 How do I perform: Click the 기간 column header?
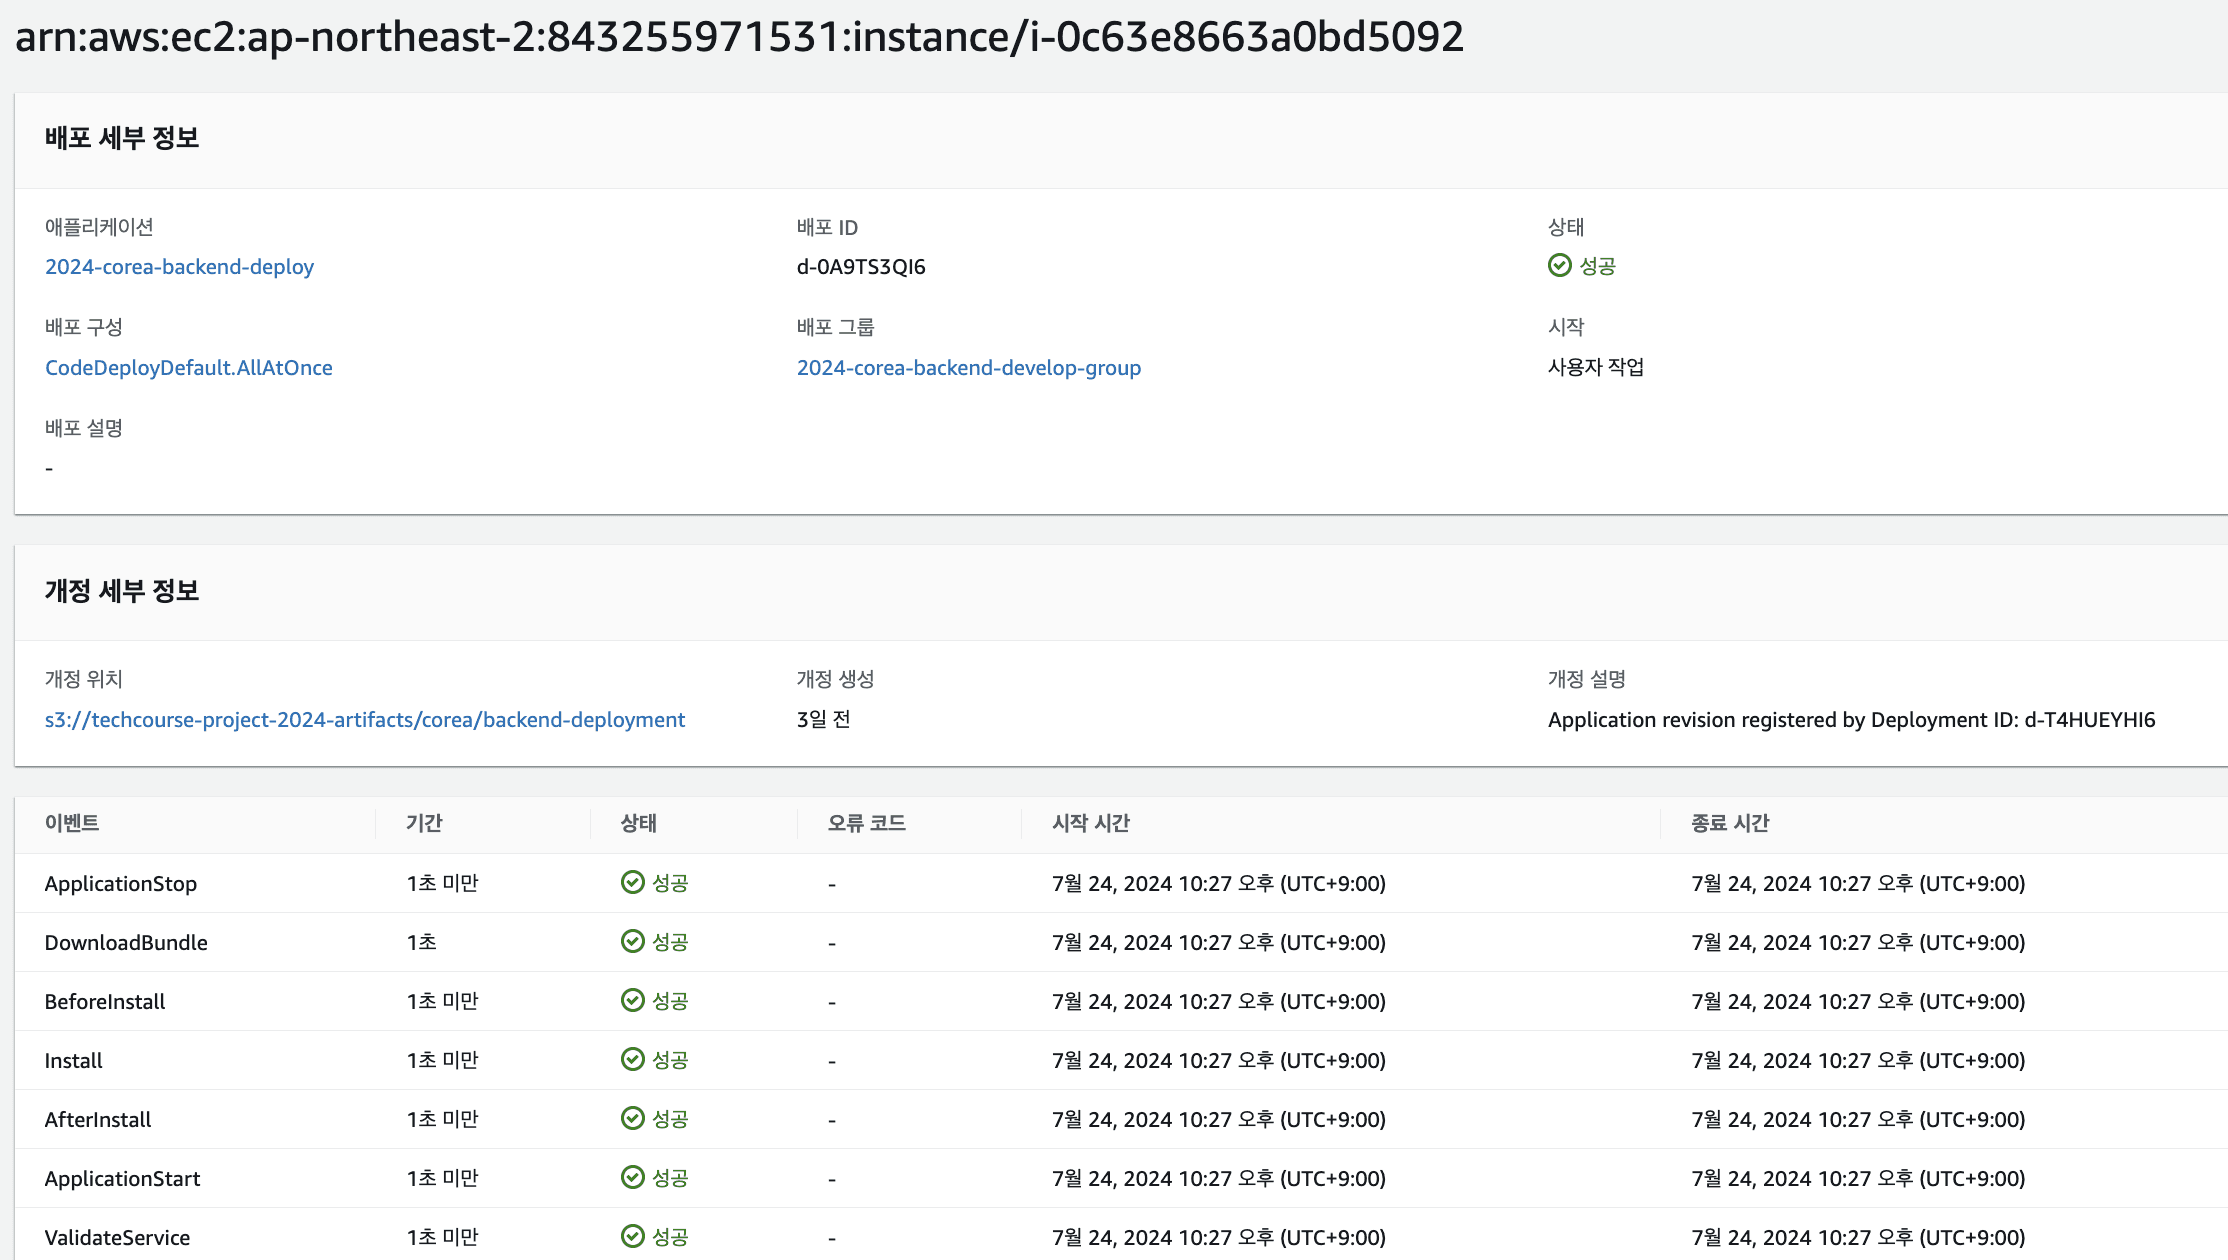click(x=424, y=823)
